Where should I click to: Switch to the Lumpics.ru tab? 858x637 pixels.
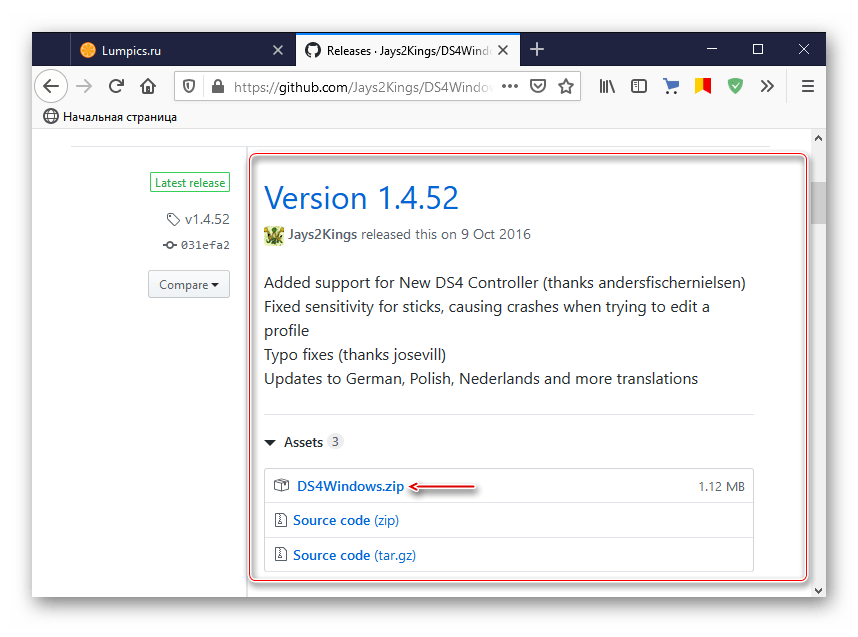pos(171,49)
